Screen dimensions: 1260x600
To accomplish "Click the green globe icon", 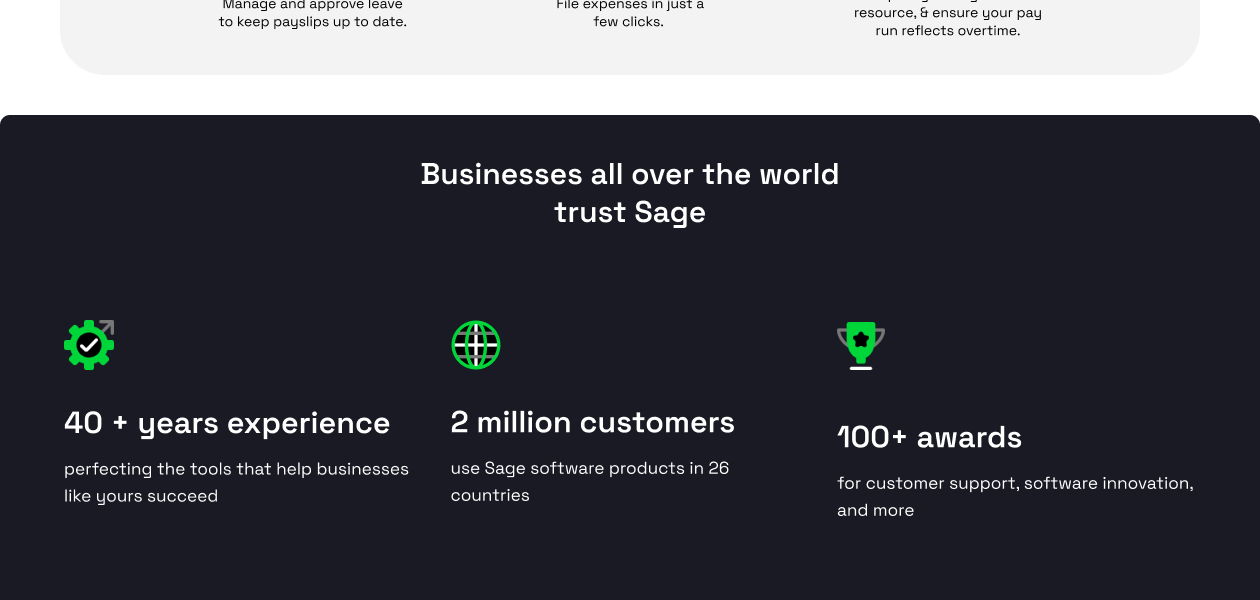I will [x=476, y=345].
